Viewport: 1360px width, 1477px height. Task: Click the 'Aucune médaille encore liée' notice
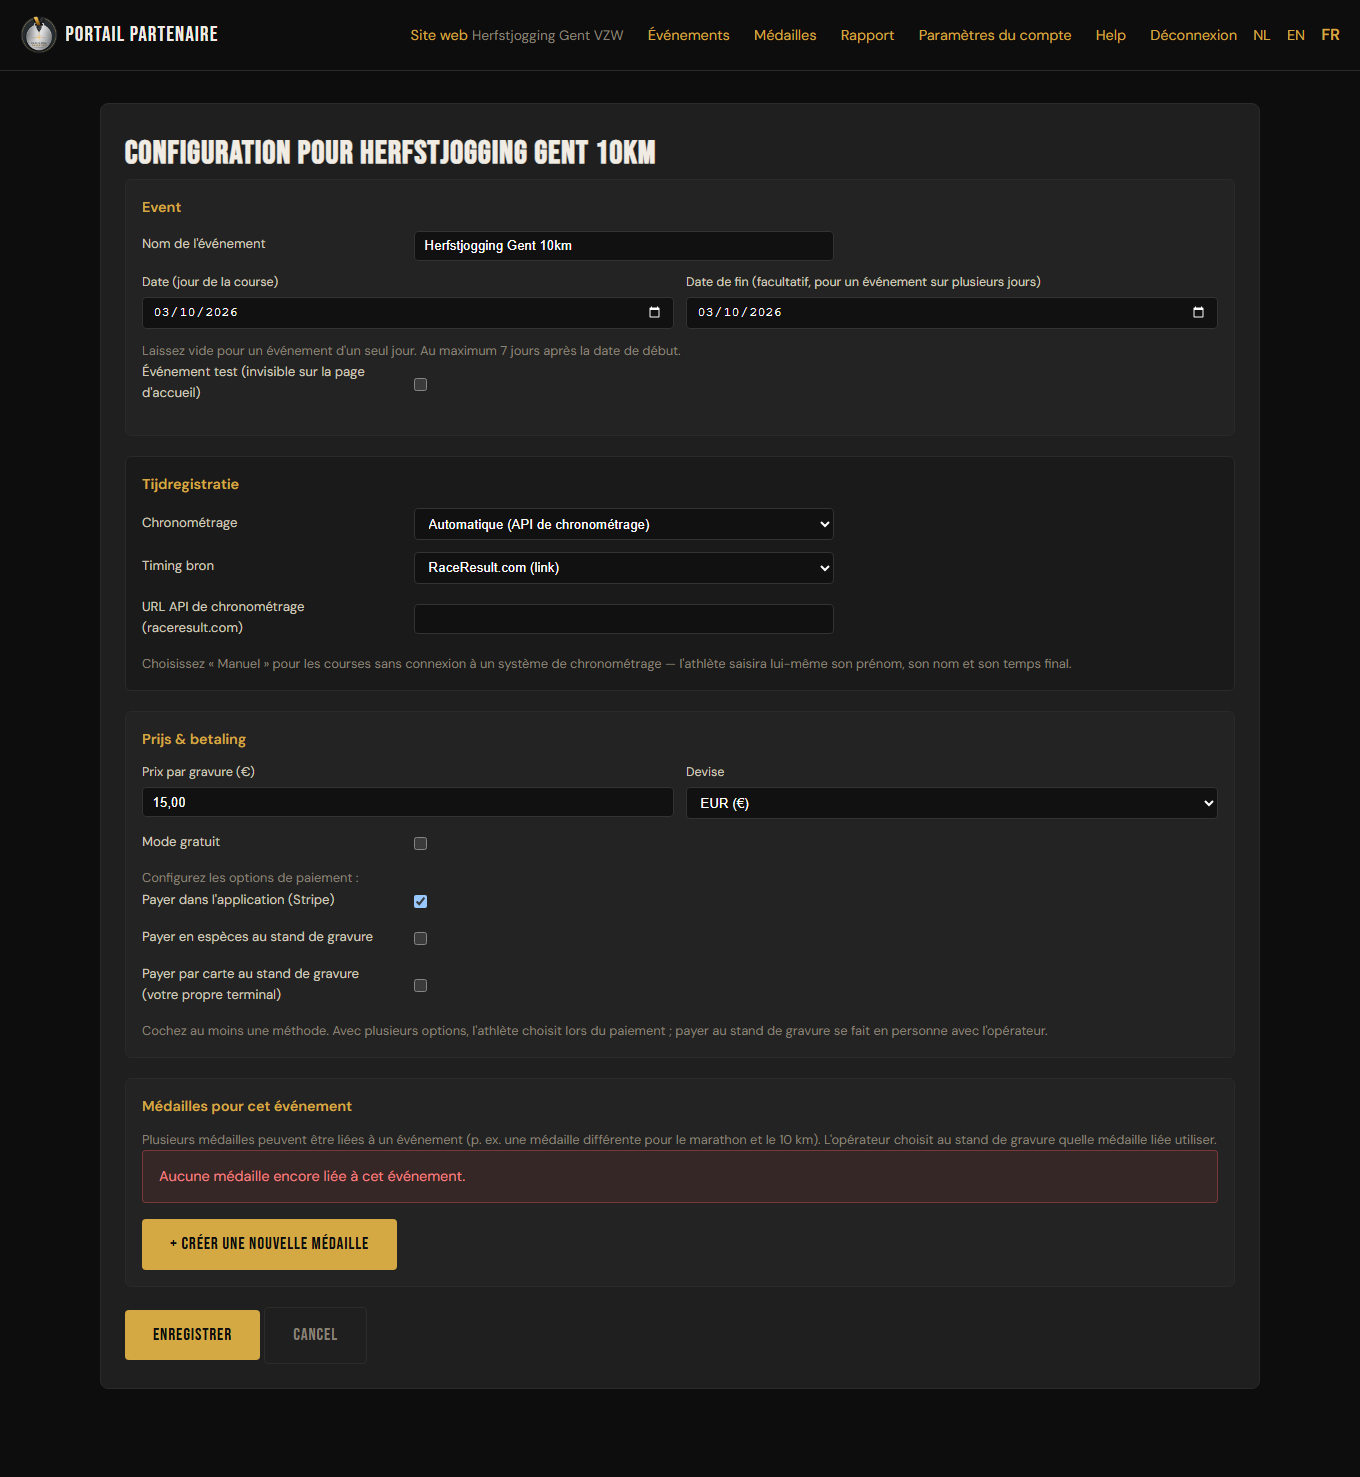(680, 1176)
